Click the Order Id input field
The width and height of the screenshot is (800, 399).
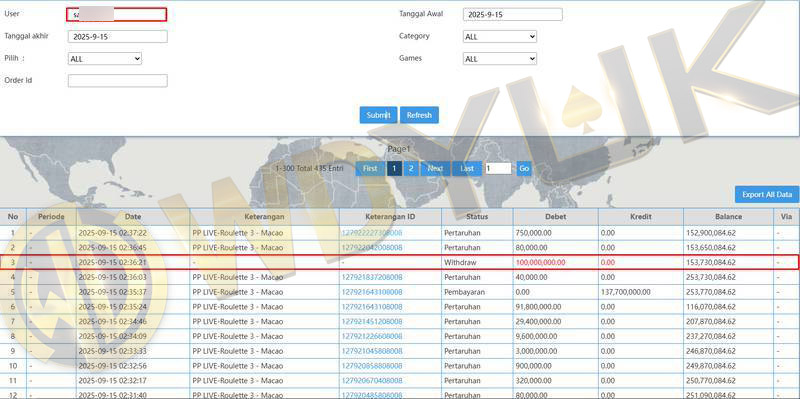tap(117, 81)
